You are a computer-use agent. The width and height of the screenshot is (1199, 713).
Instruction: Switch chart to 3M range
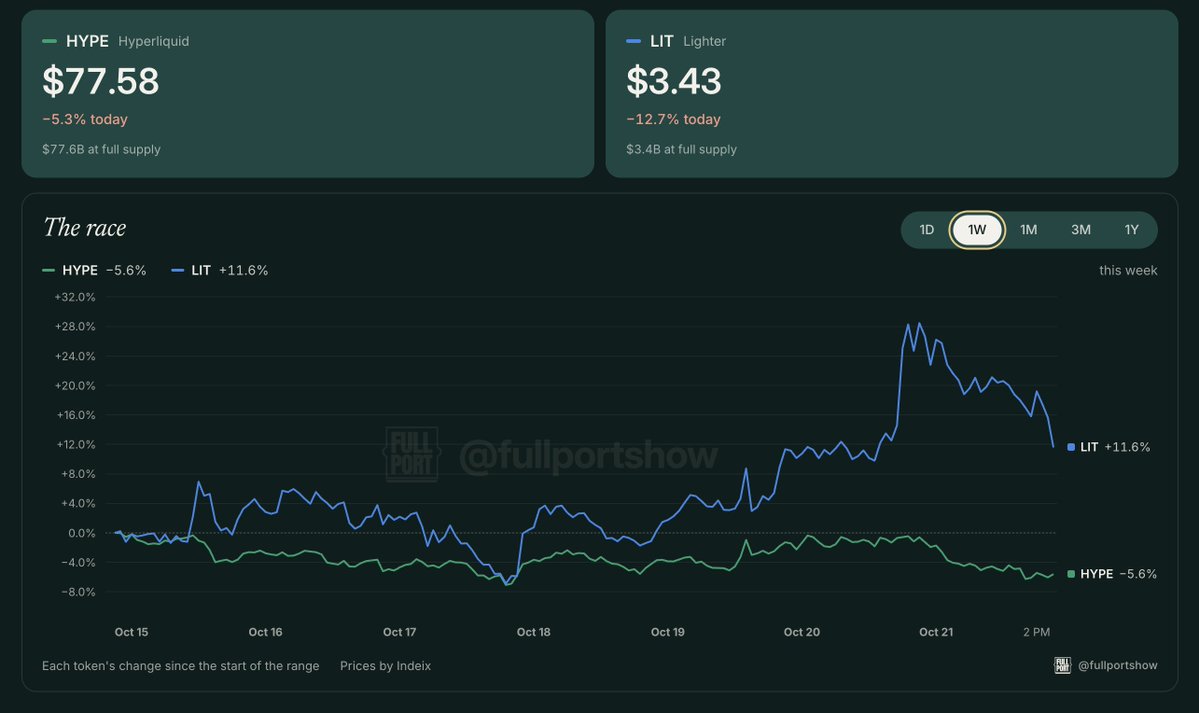[1080, 230]
